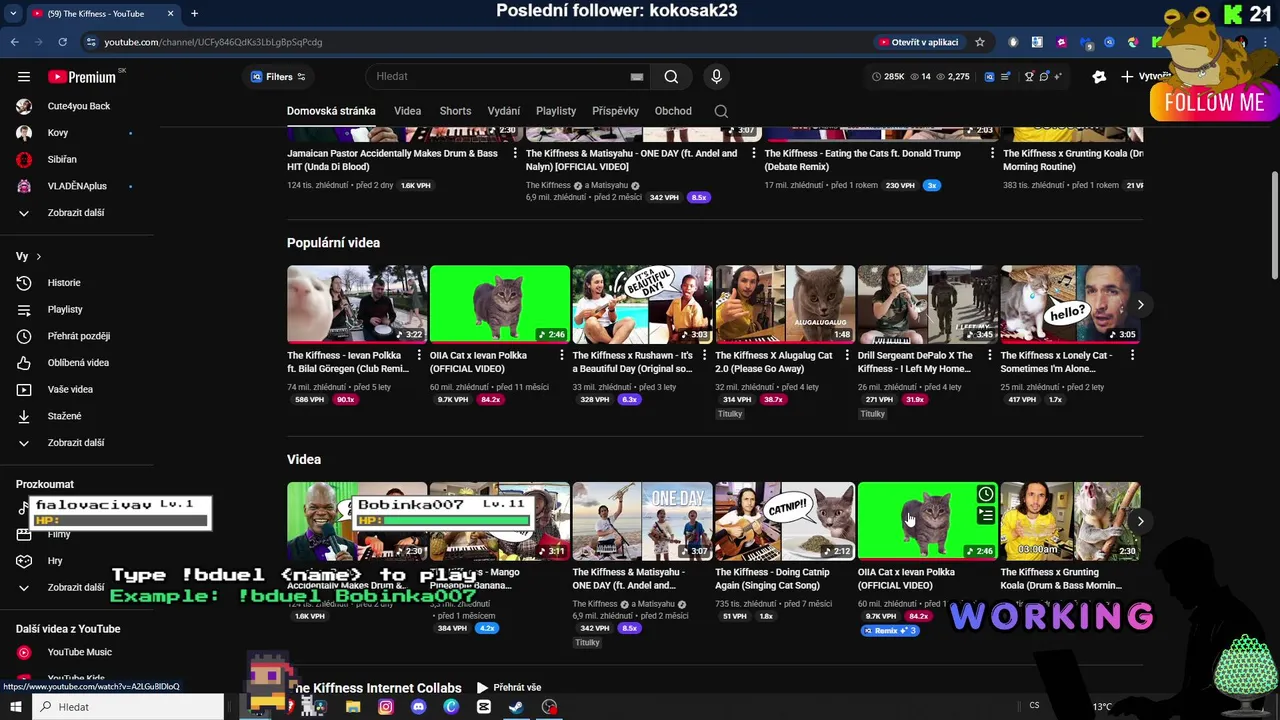Viewport: 1280px width, 720px height.
Task: Open the on-screen keyboard icon in search
Action: pyautogui.click(x=637, y=77)
